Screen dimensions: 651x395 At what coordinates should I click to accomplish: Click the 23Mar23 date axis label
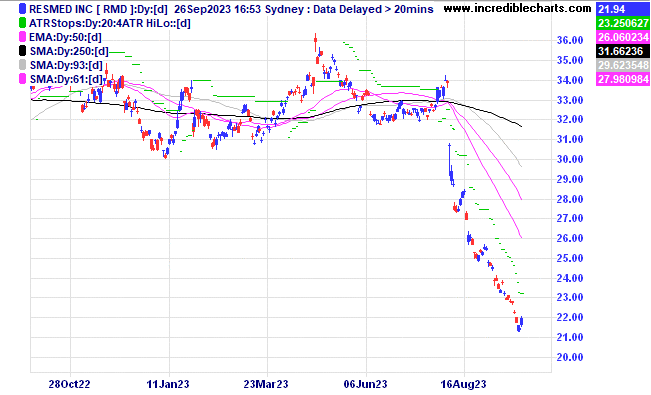pos(266,384)
